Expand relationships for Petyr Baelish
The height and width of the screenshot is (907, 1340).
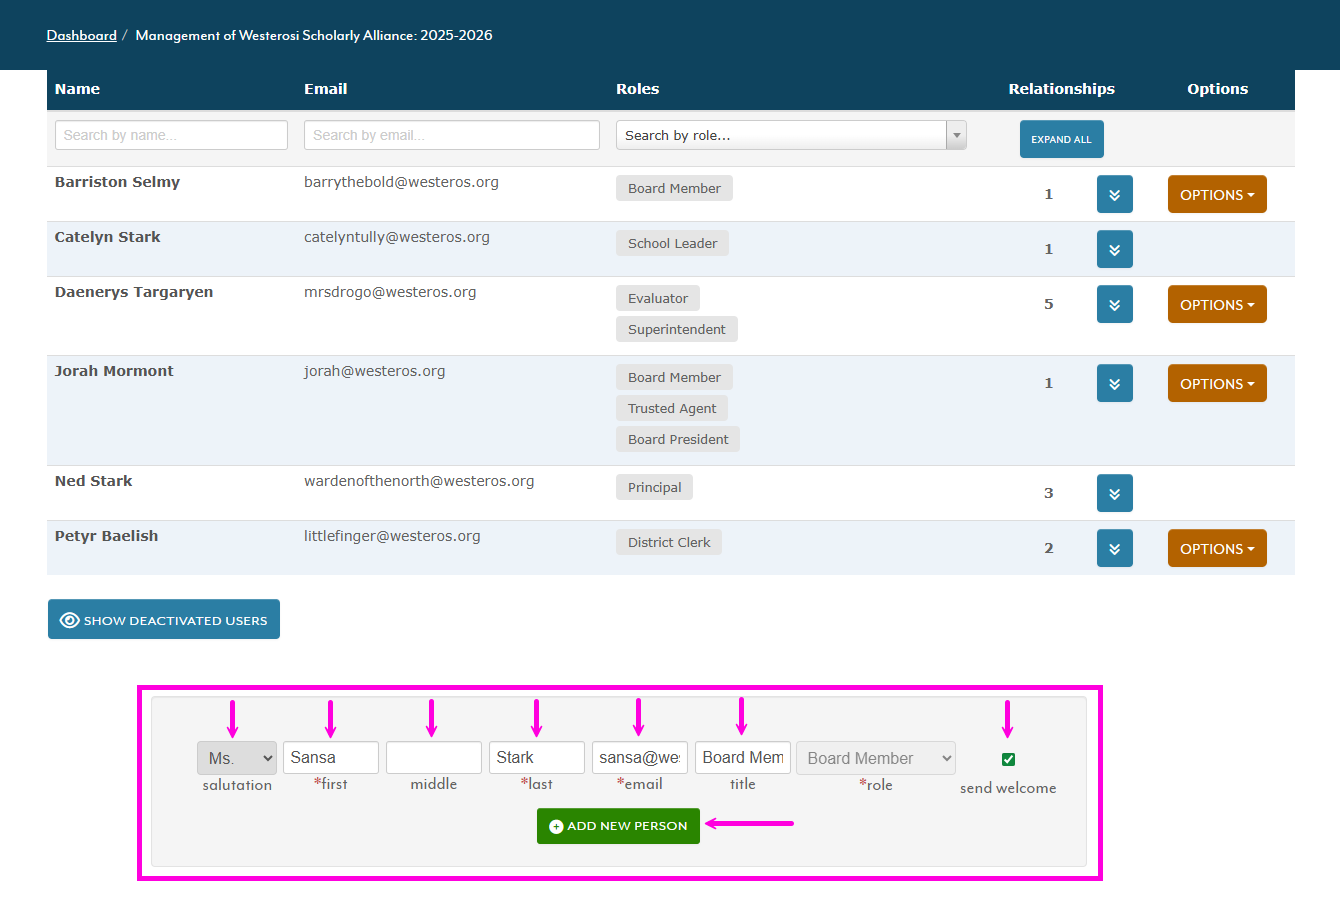coord(1114,548)
